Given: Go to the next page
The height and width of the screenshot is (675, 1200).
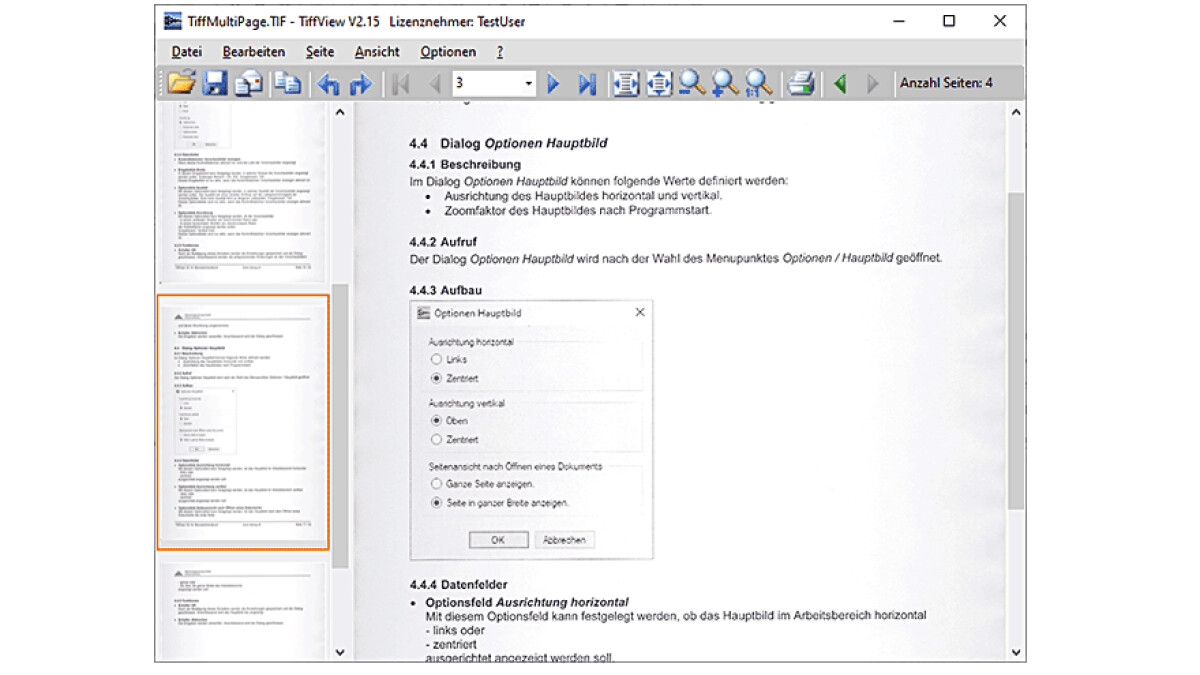Looking at the screenshot, I should (554, 84).
